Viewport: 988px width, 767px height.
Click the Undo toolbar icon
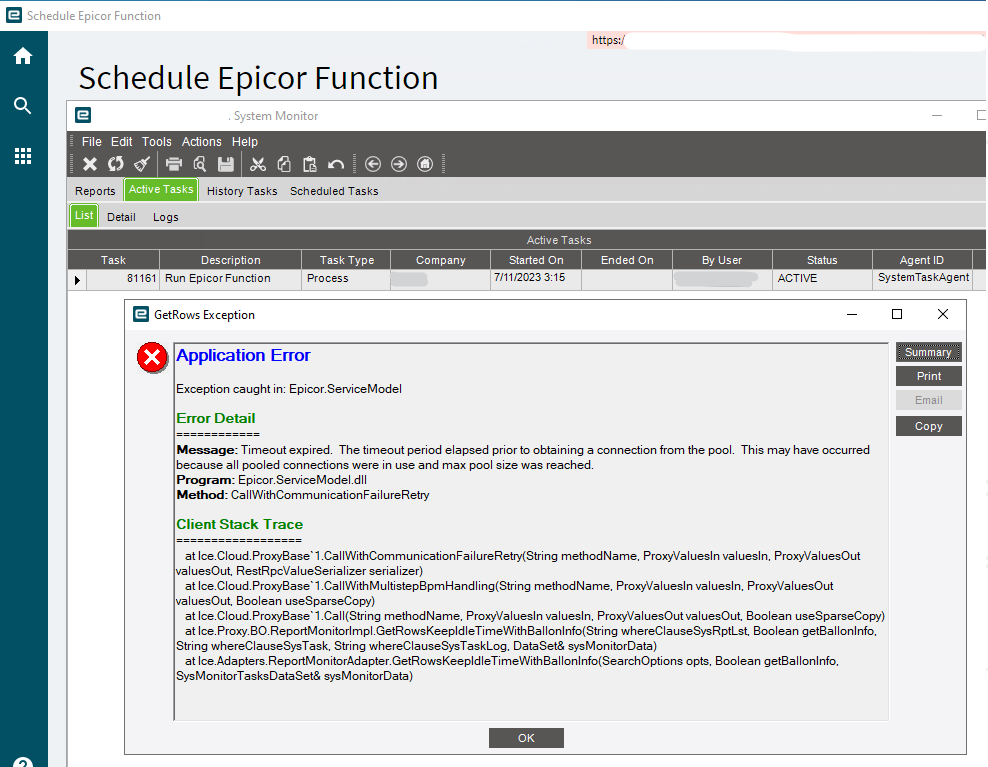[336, 164]
